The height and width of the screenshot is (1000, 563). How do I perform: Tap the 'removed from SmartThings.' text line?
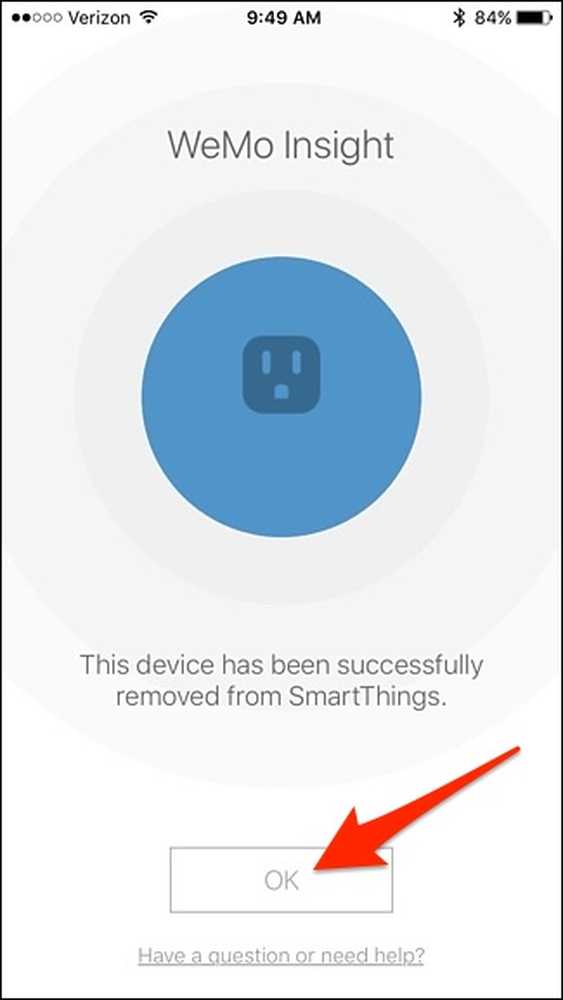(281, 696)
